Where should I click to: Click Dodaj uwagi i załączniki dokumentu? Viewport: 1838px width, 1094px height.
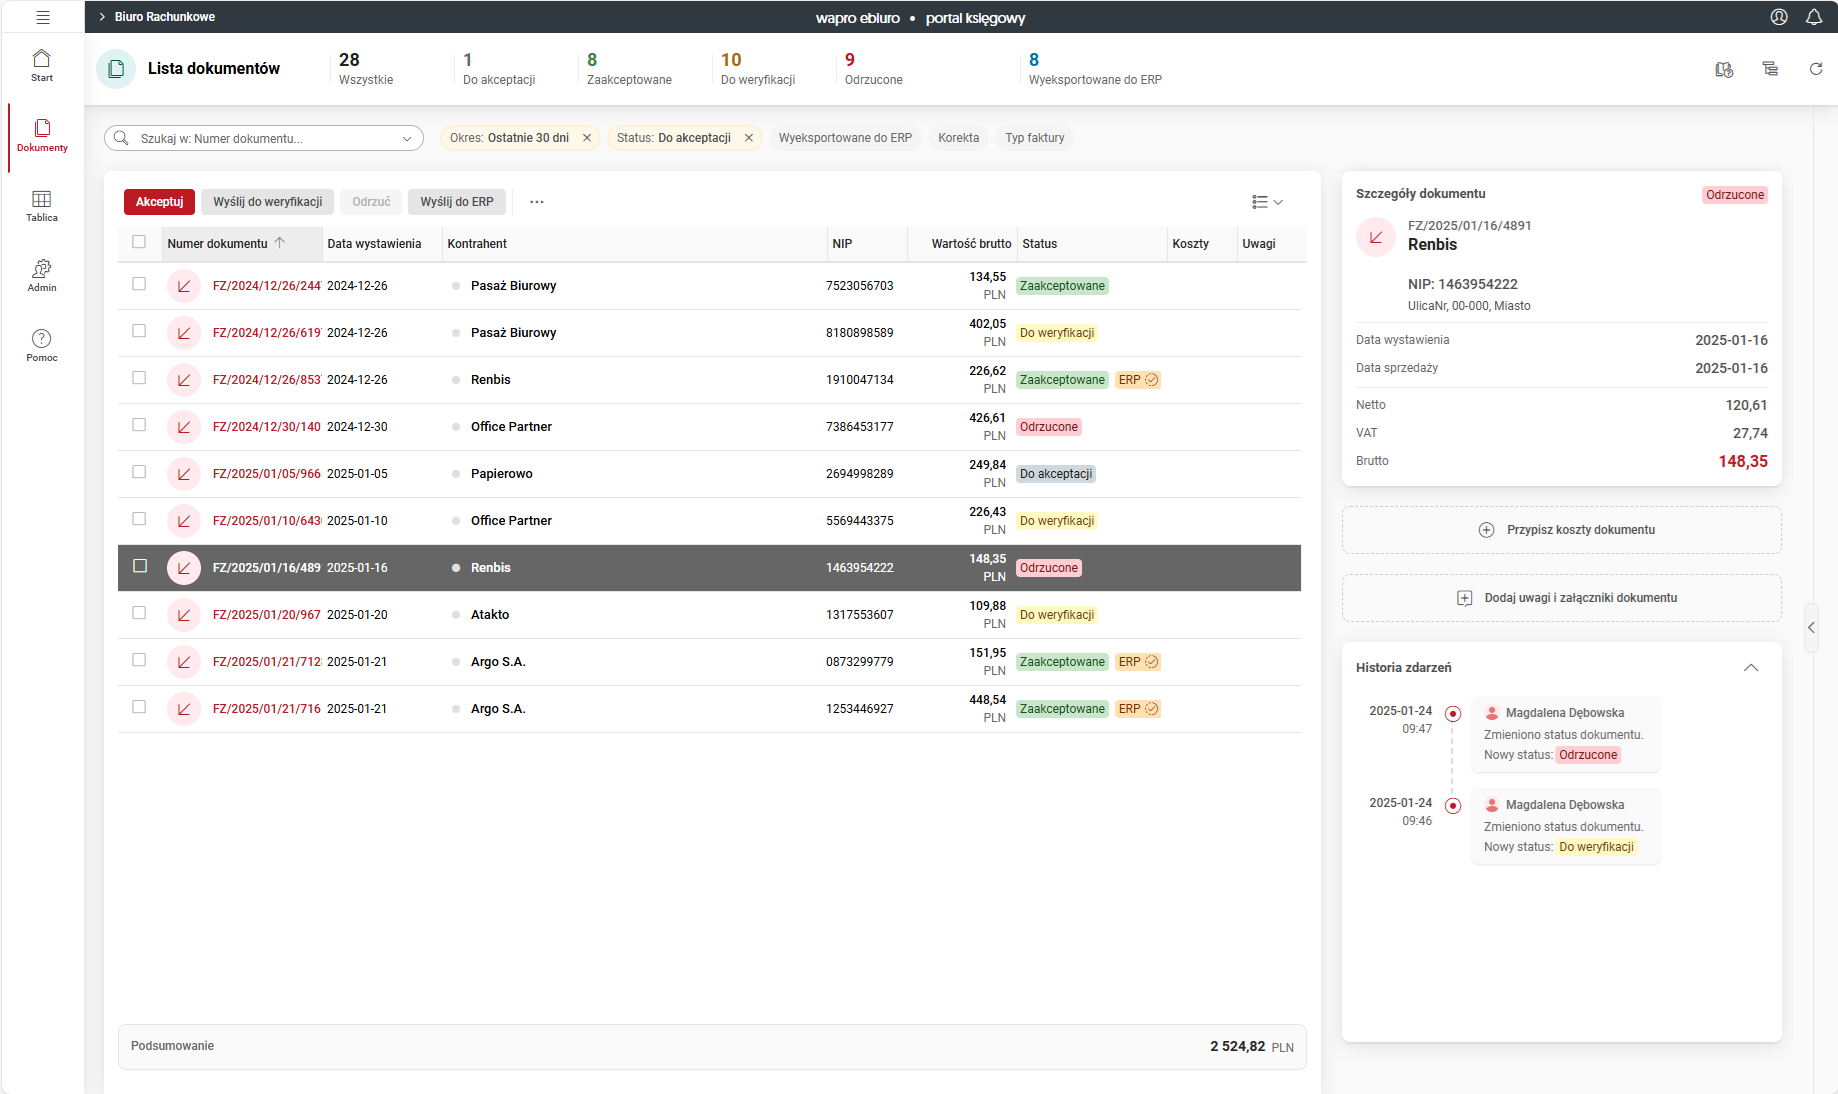click(x=1562, y=598)
